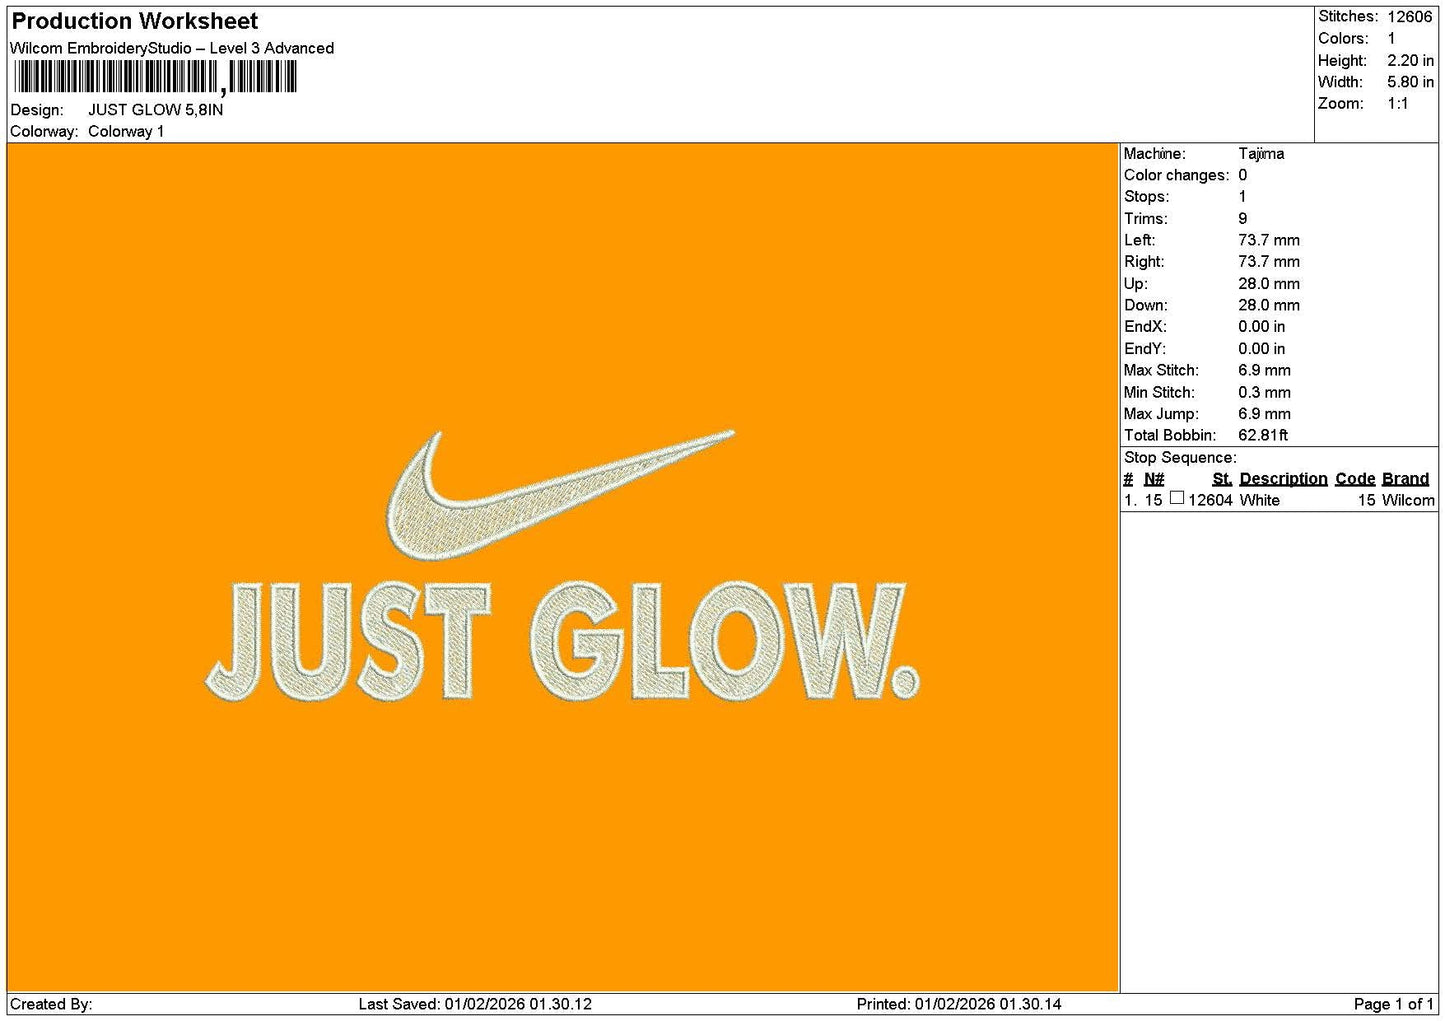
Task: Click the EndY: label
Action: [x=1145, y=349]
